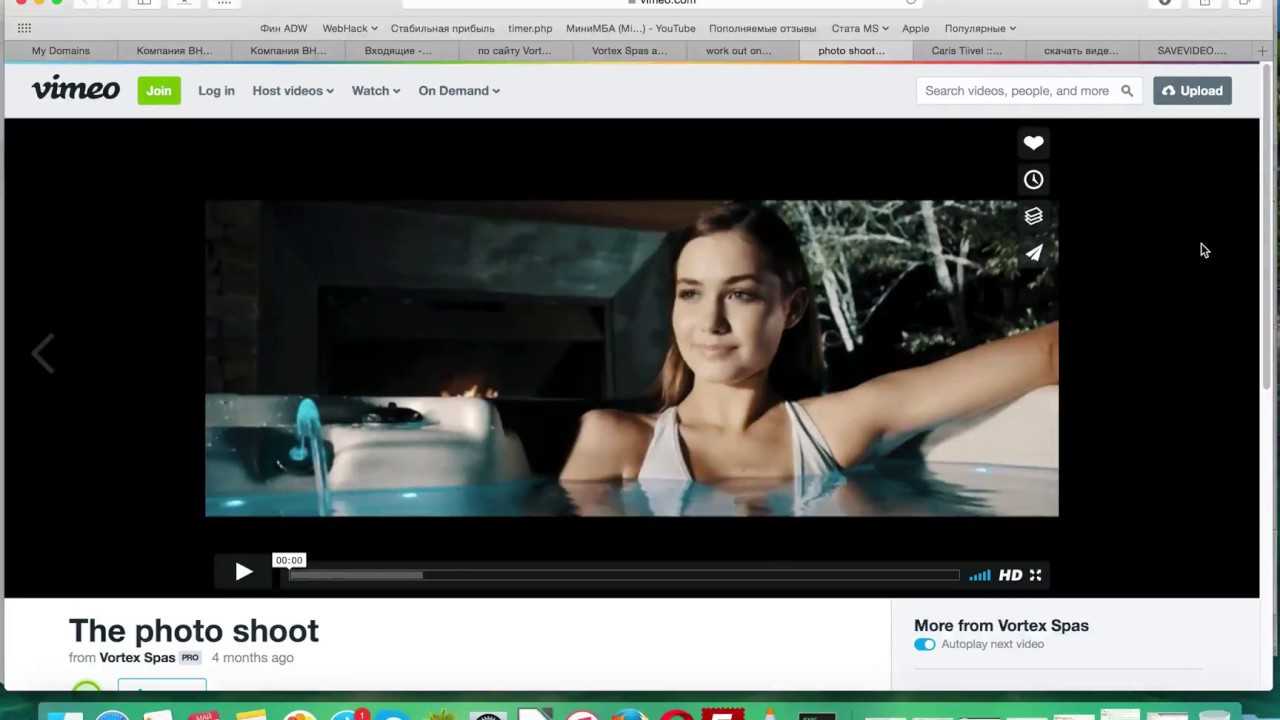The height and width of the screenshot is (720, 1280).
Task: Switch to the скачать виде... tab
Action: 1081,51
